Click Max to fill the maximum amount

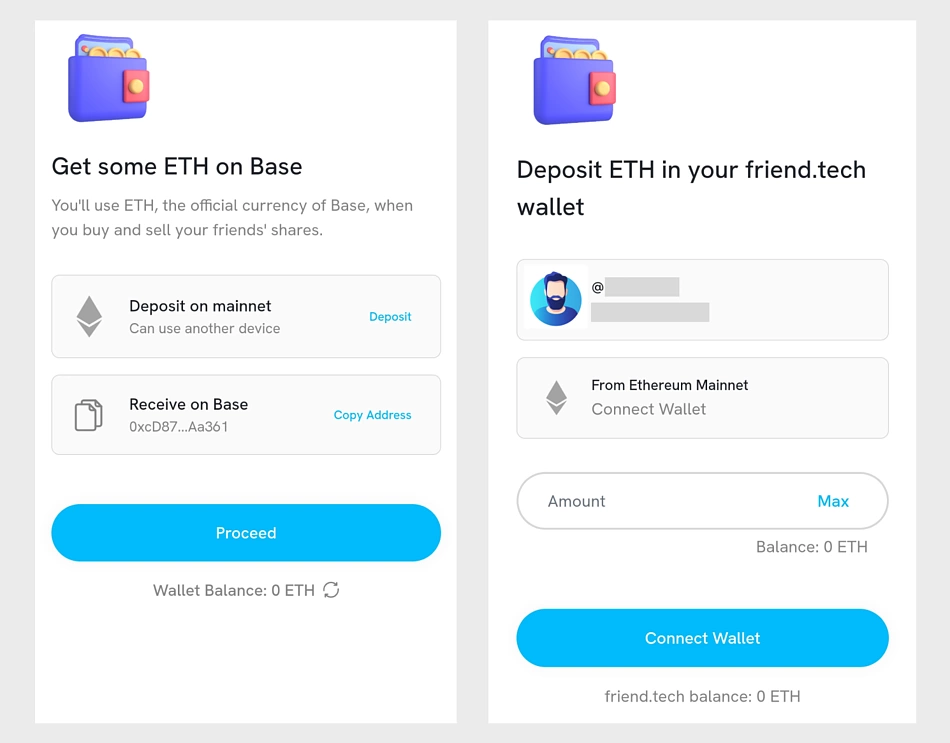pos(833,501)
